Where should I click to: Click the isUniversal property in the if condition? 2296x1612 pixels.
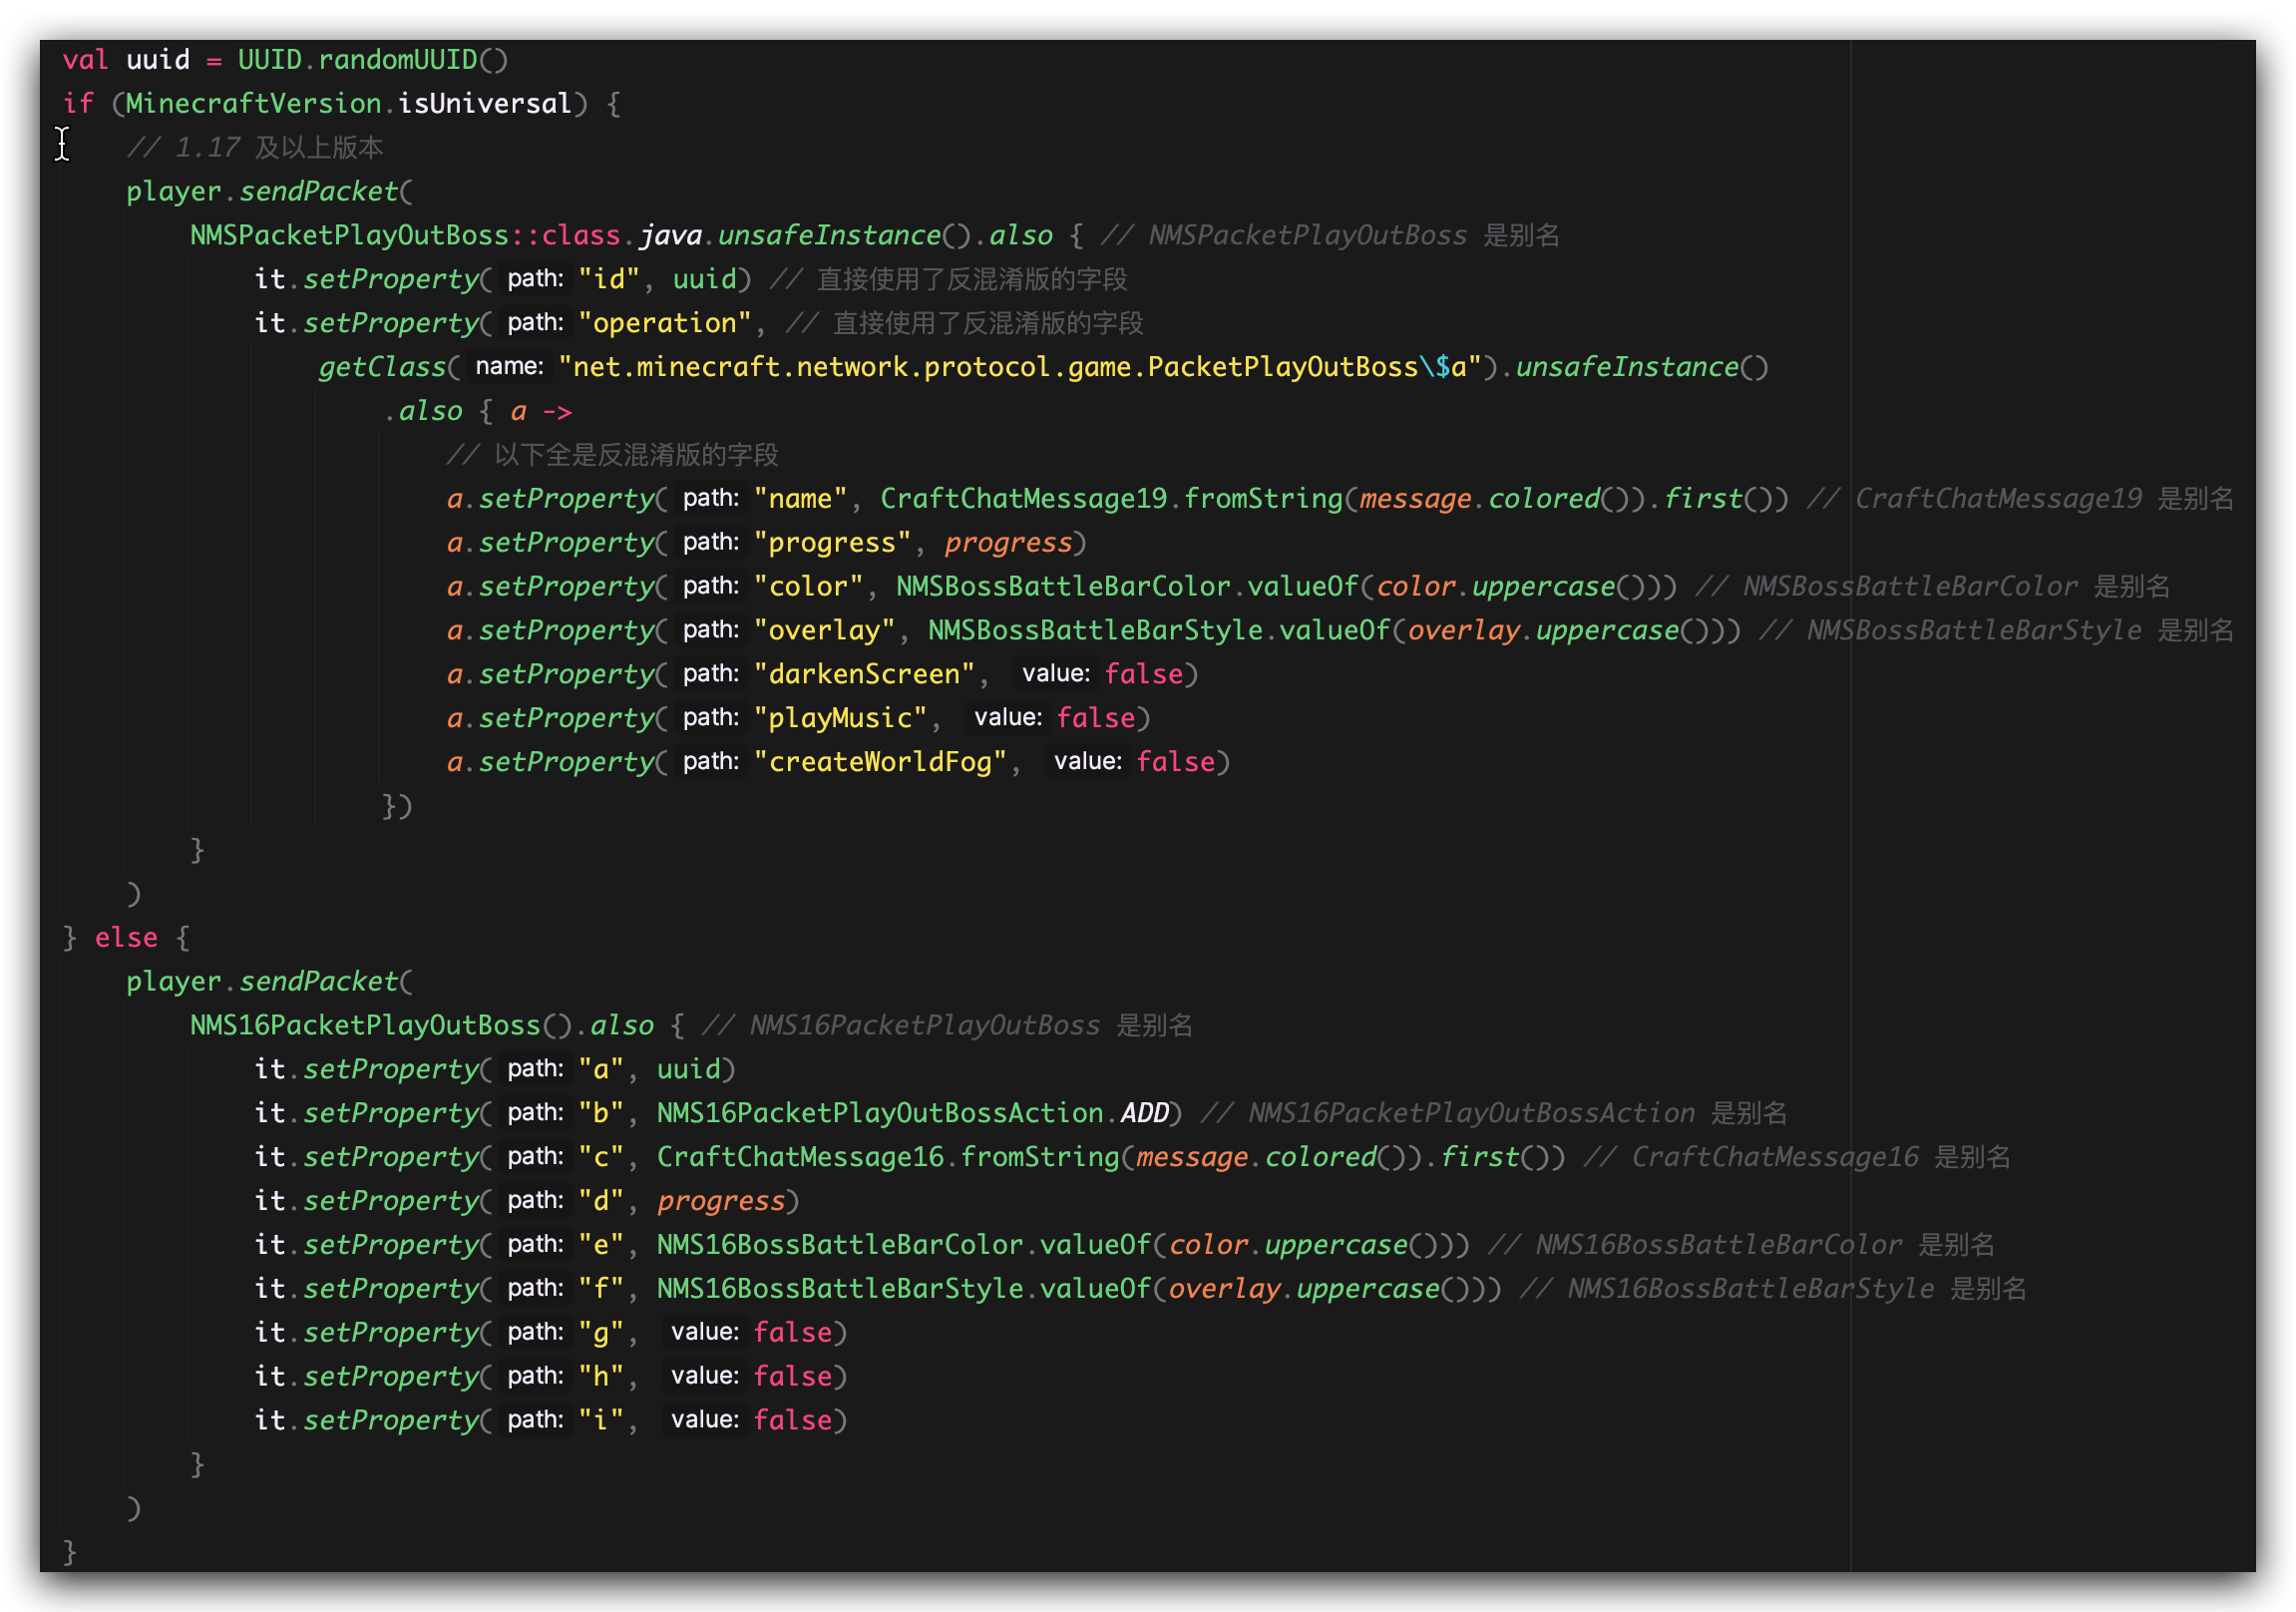point(484,104)
